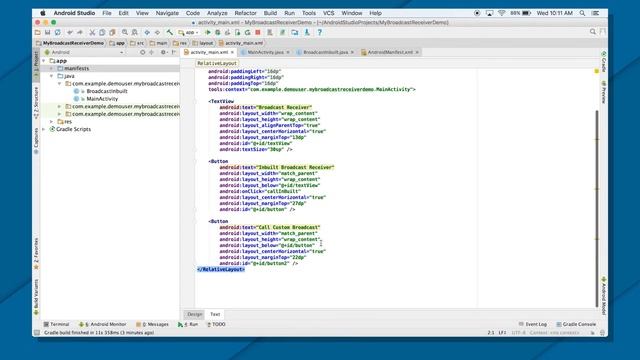Image resolution: width=640 pixels, height=360 pixels.
Task: Open the Build Variants side panel
Action: pos(36,297)
